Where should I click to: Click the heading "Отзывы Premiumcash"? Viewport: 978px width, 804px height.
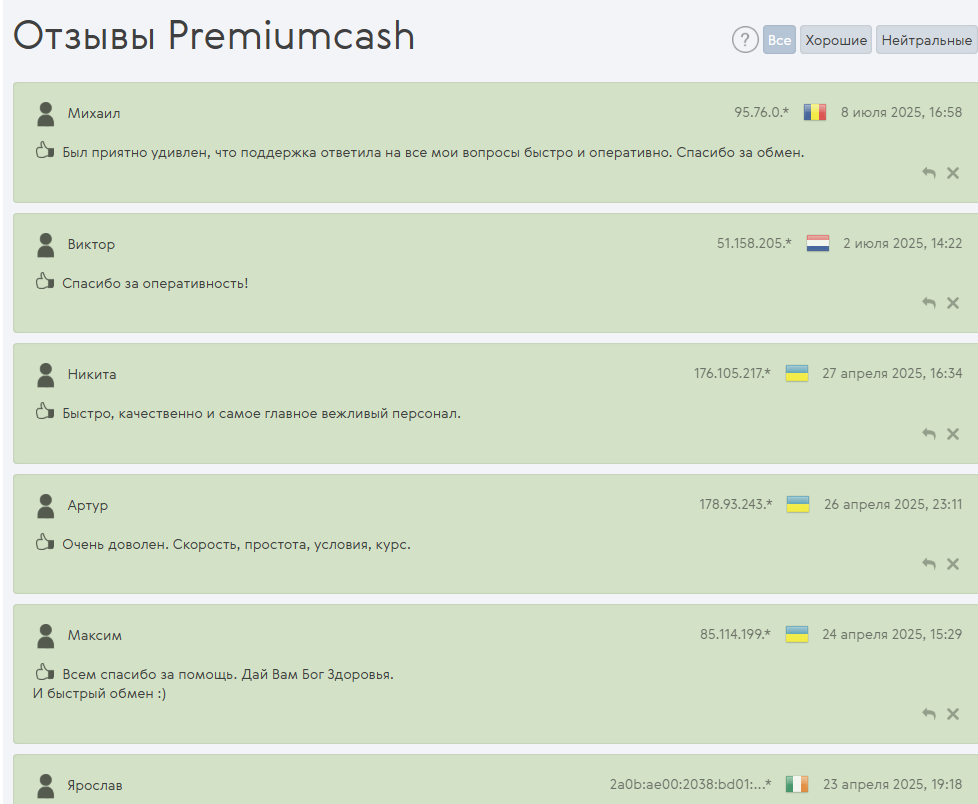coord(214,36)
